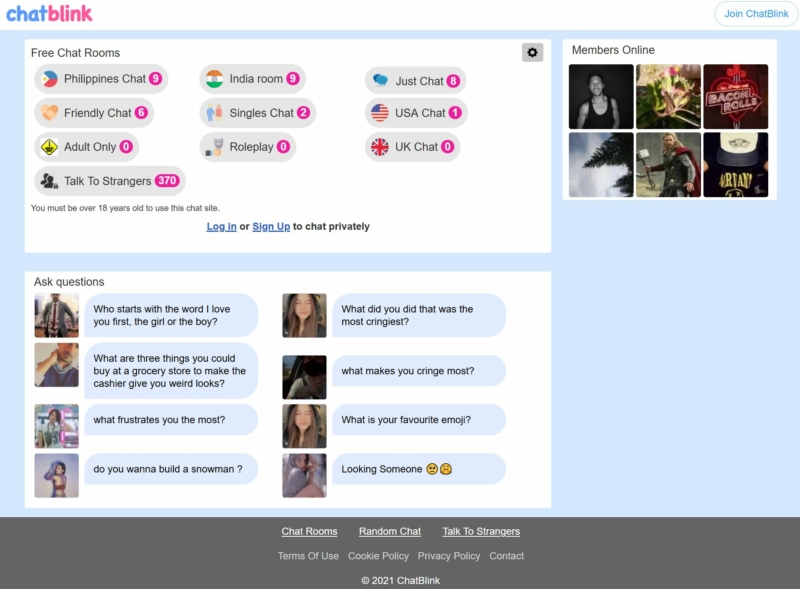Open Privacy Policy link
The height and width of the screenshot is (589, 800).
(x=449, y=556)
